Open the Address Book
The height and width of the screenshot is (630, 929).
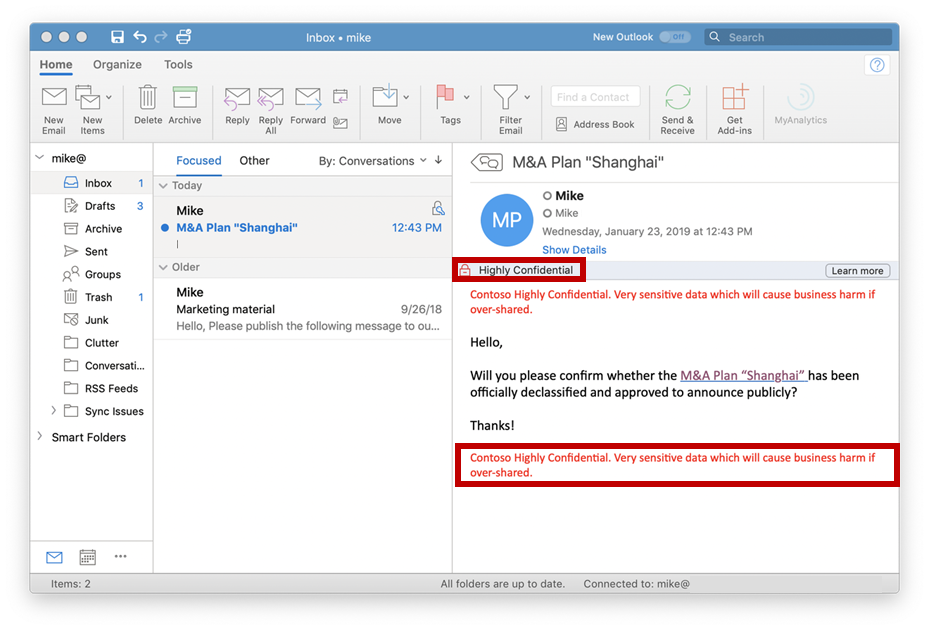pyautogui.click(x=595, y=124)
